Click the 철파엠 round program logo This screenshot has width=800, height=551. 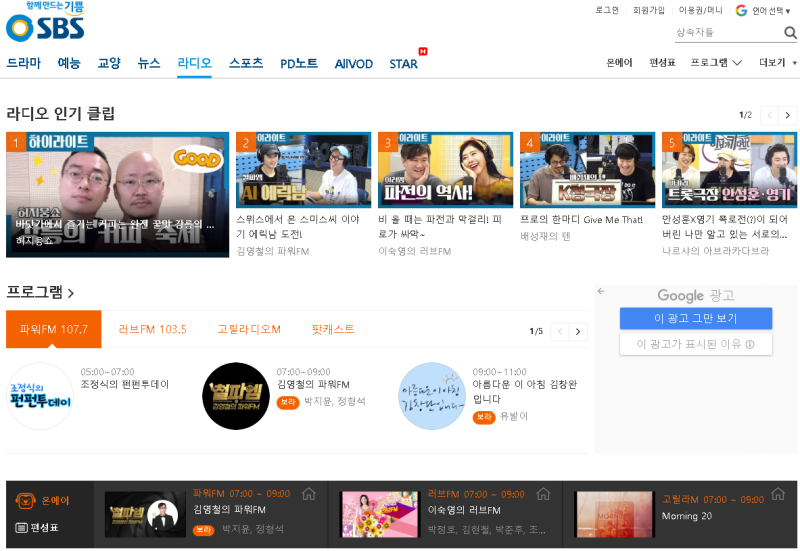pyautogui.click(x=236, y=396)
